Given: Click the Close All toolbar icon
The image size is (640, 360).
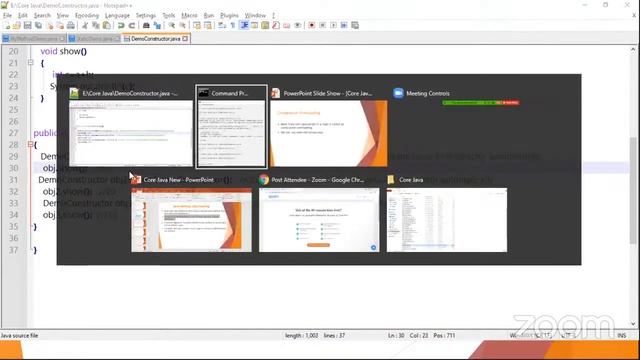Looking at the screenshot, I should coord(60,25).
